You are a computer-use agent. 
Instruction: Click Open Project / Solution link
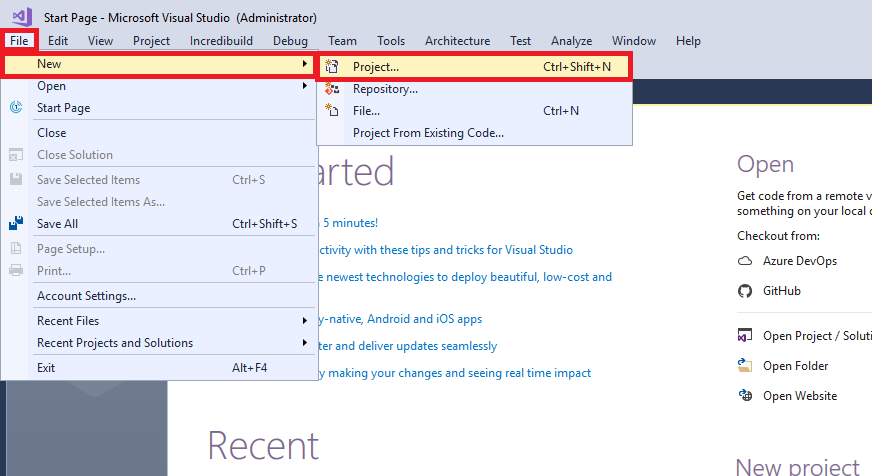(x=818, y=336)
